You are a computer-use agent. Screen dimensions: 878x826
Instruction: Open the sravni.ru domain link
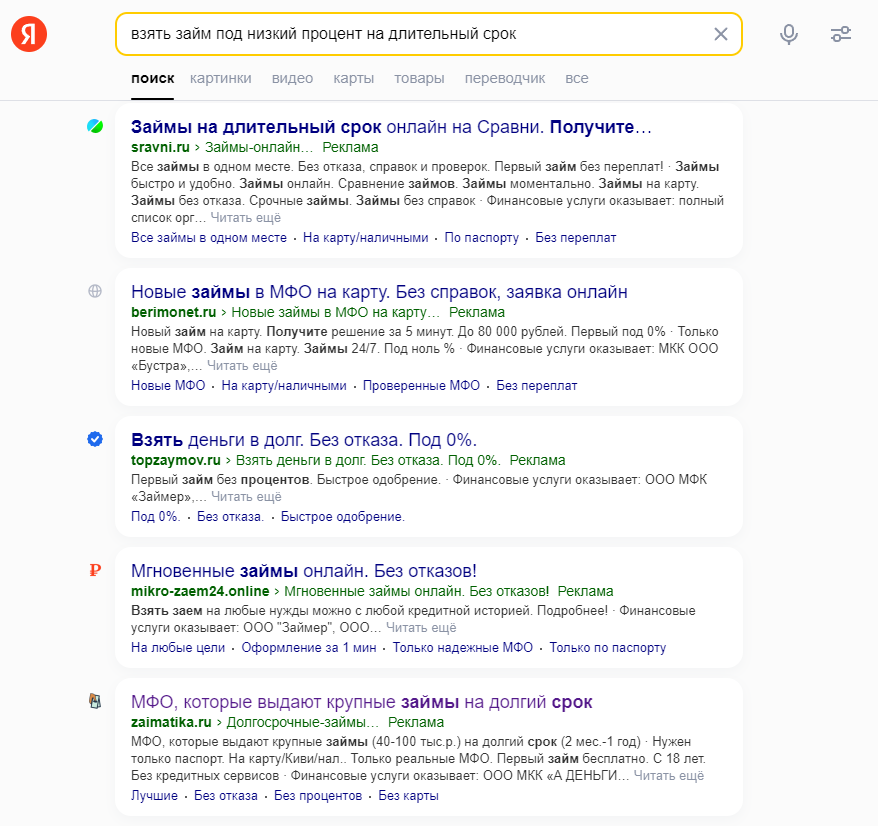pos(160,147)
